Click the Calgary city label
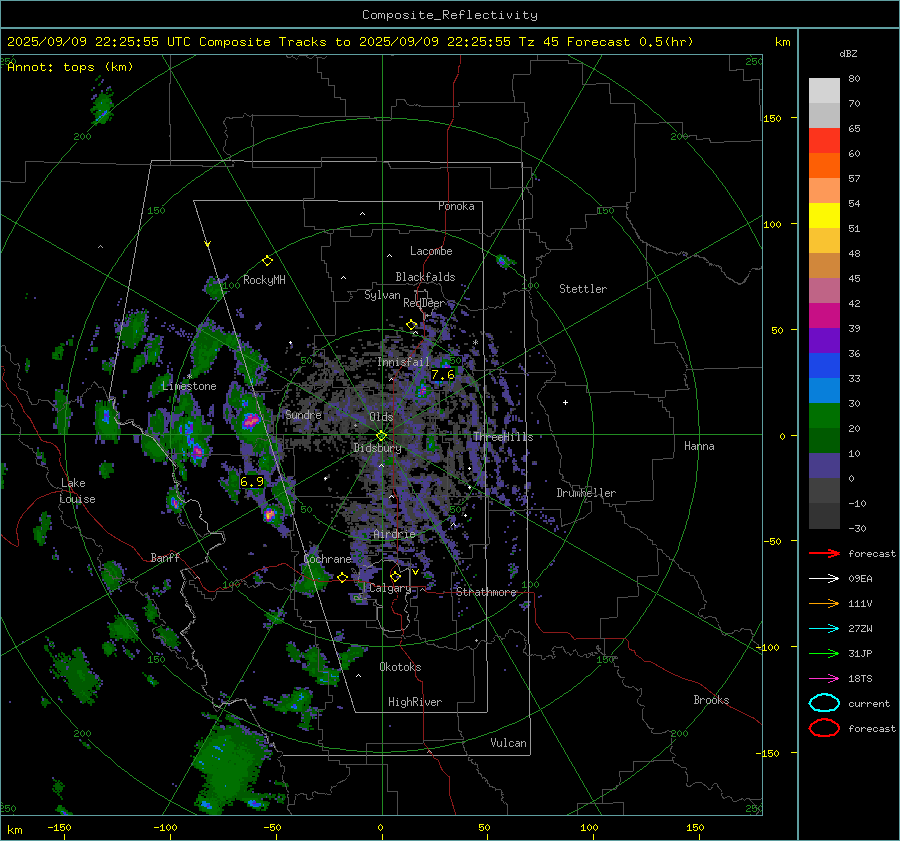Screen dimensions: 900x841 click(390, 588)
